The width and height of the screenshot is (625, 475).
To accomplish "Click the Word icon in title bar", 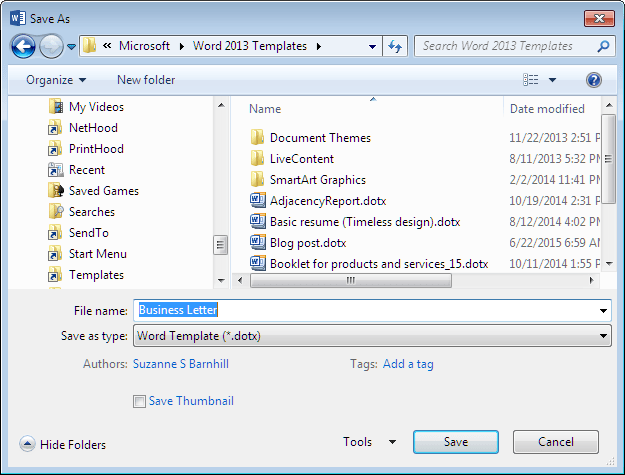I will click(x=18, y=18).
